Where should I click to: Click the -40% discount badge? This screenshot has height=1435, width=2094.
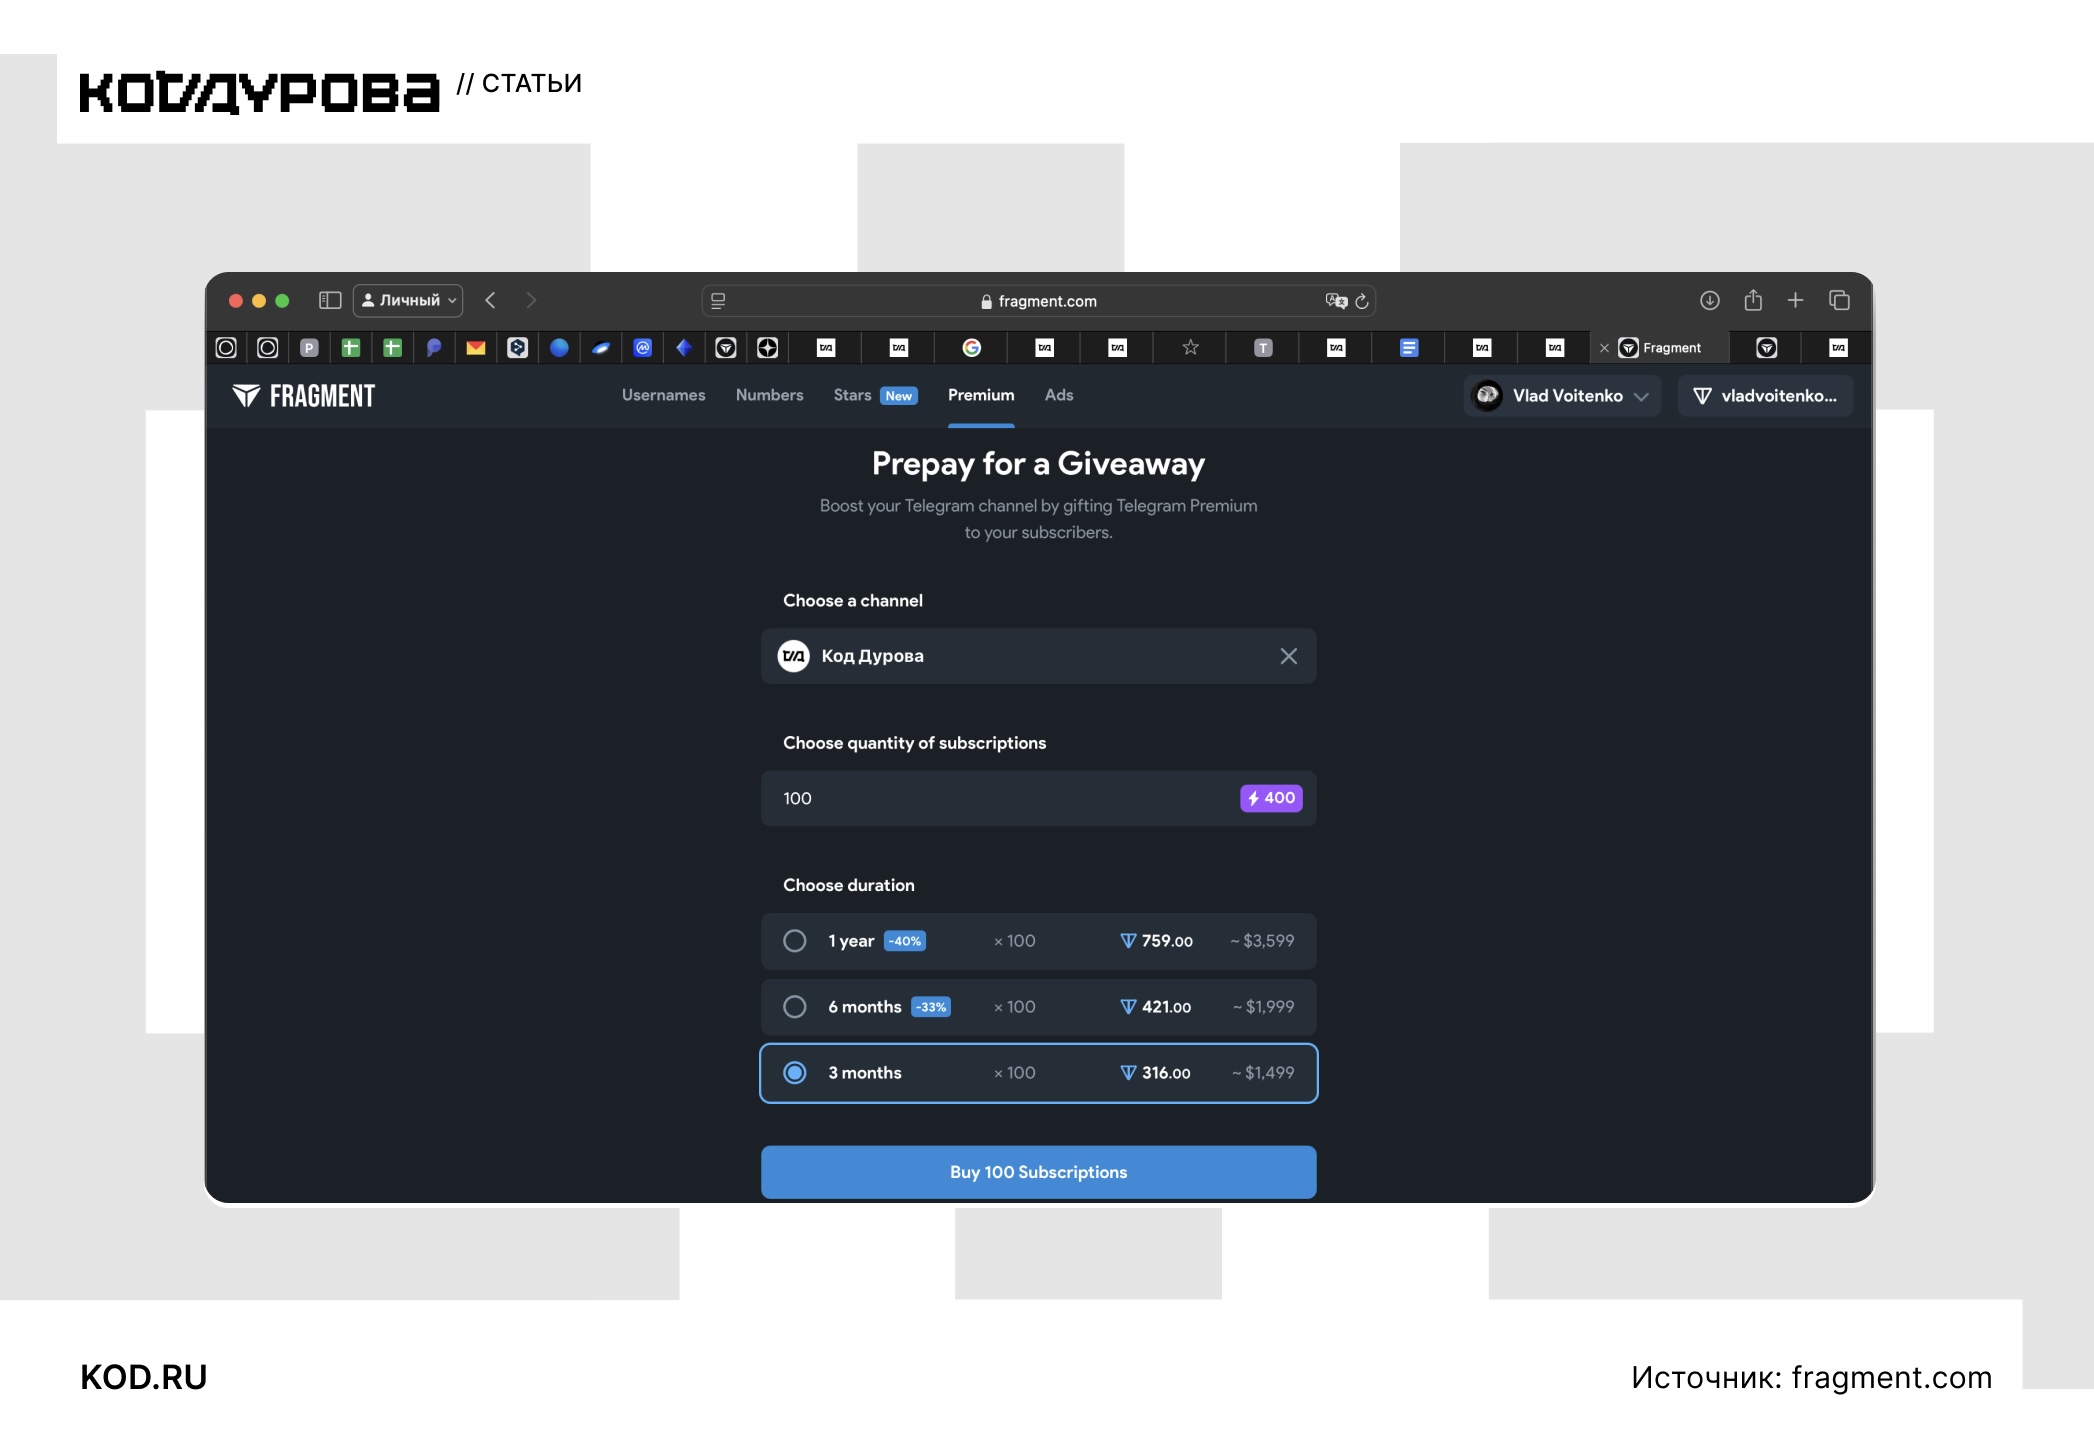(x=905, y=941)
